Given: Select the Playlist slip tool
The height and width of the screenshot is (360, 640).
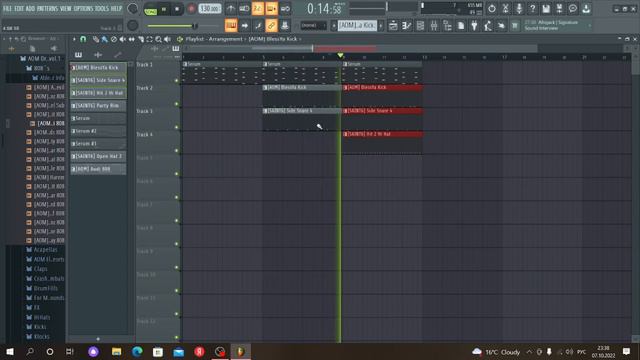Looking at the screenshot, I should 131,39.
